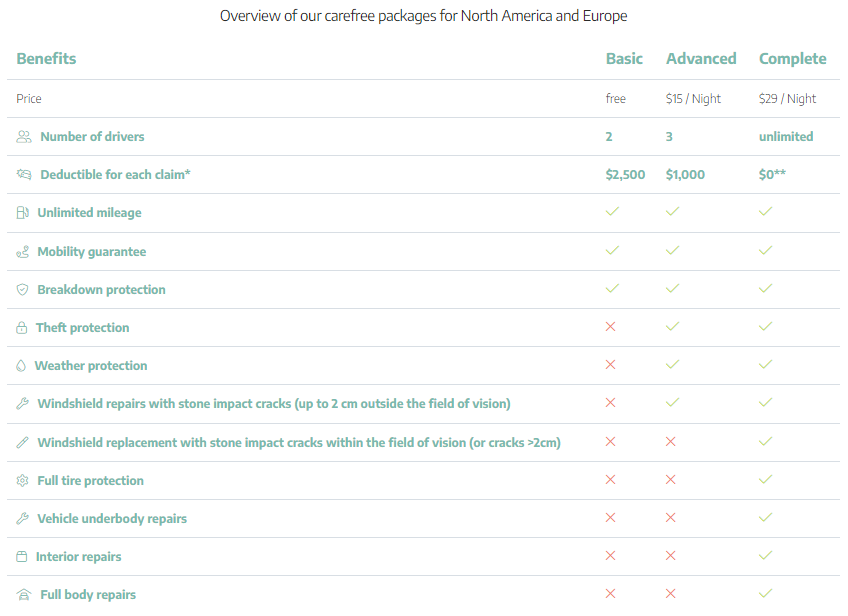Viewport: 848px width, 616px height.
Task: Click the Interior repairs box icon
Action: pos(22,557)
